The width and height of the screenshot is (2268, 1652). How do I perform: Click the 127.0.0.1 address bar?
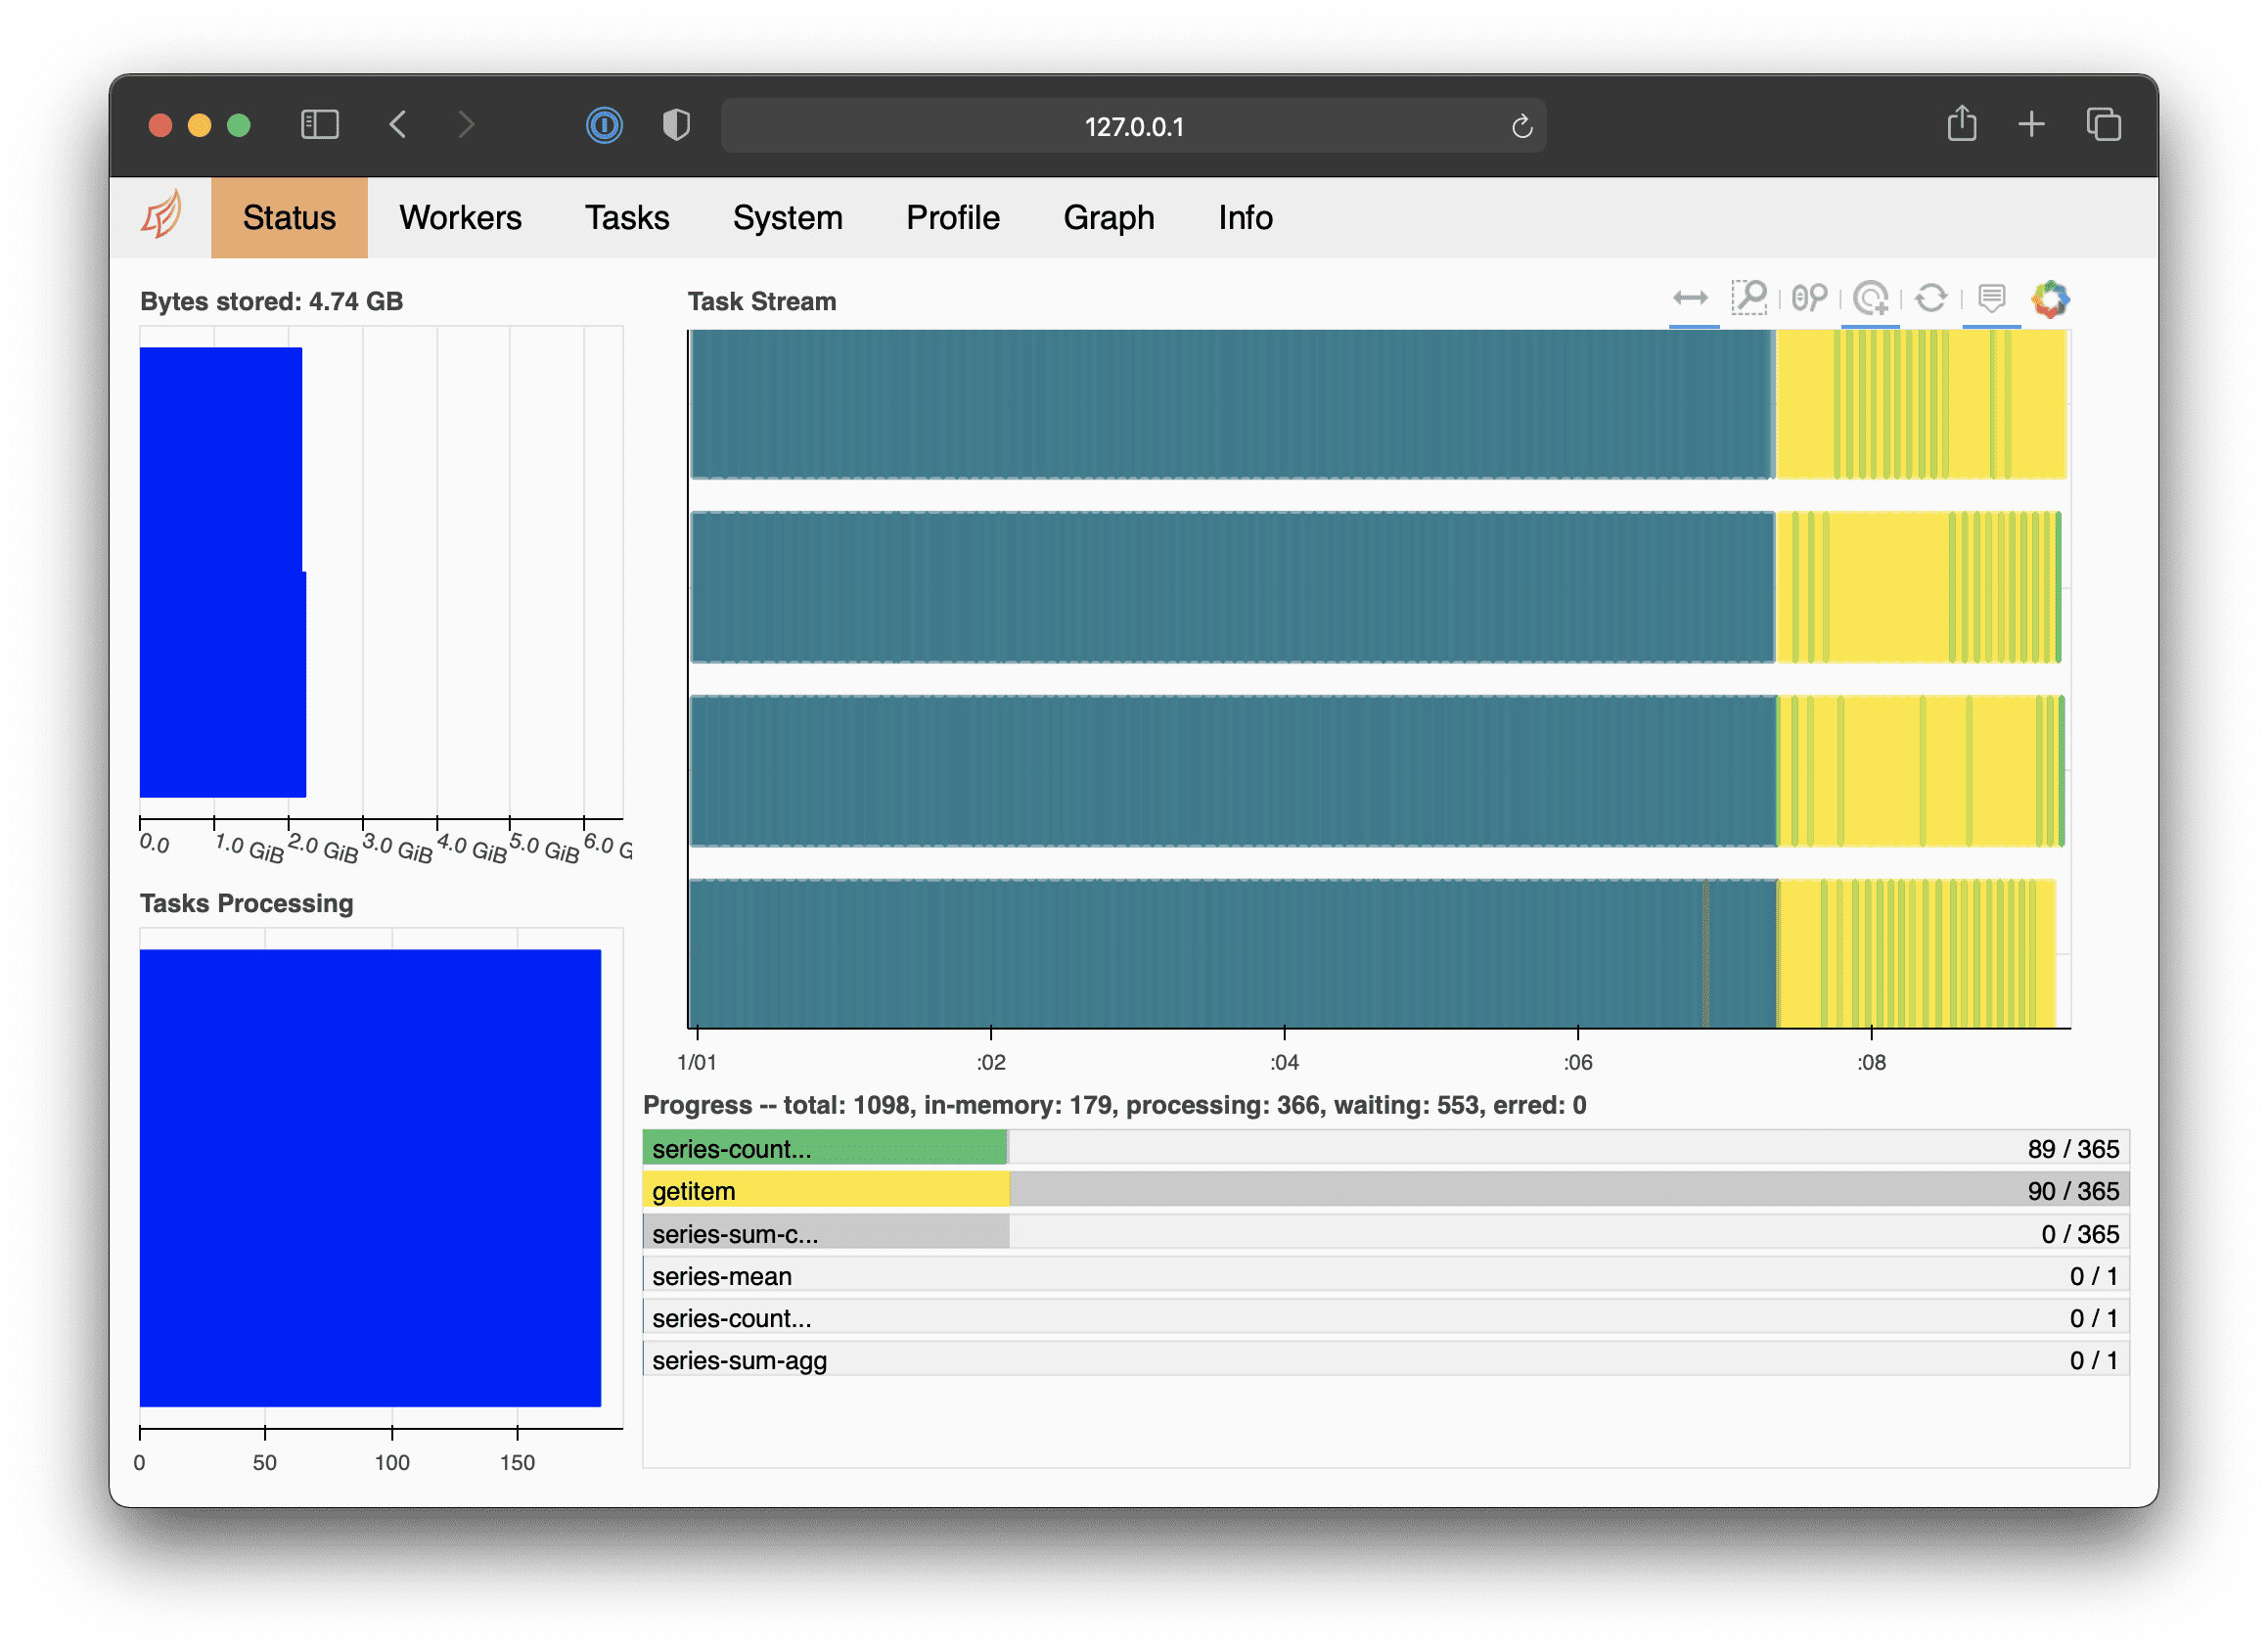point(1134,126)
